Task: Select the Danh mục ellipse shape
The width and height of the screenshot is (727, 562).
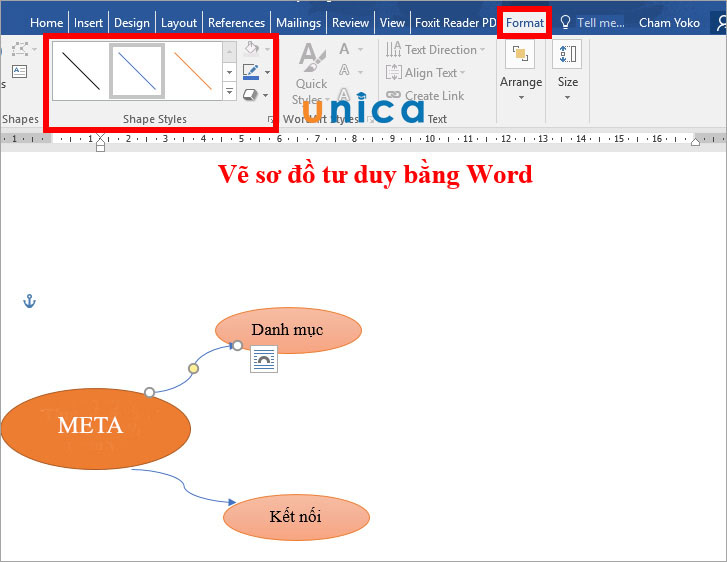Action: point(288,331)
